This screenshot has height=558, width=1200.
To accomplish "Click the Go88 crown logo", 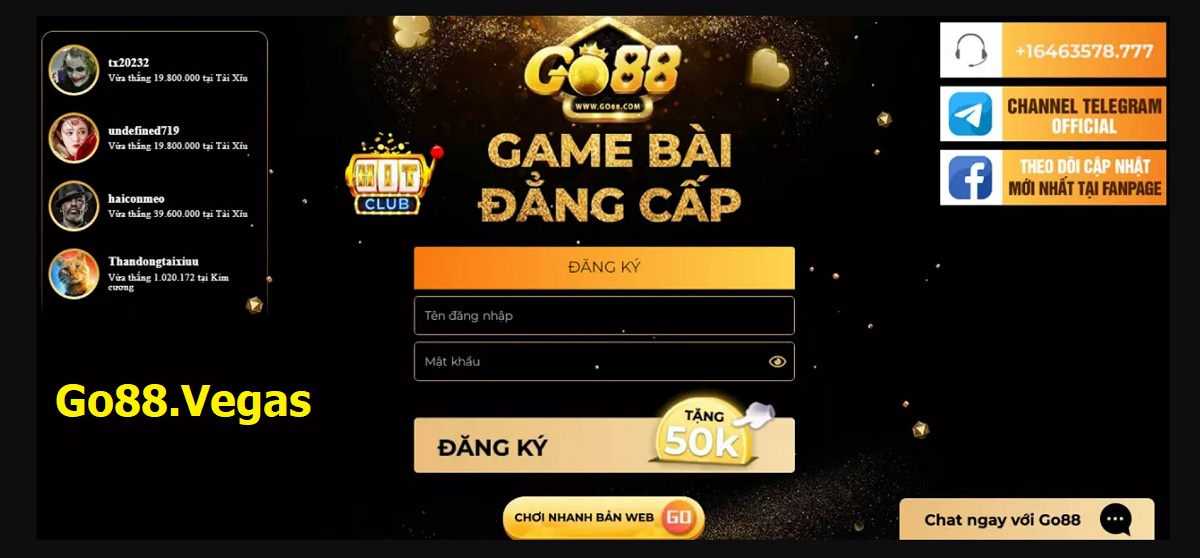I will pos(602,68).
